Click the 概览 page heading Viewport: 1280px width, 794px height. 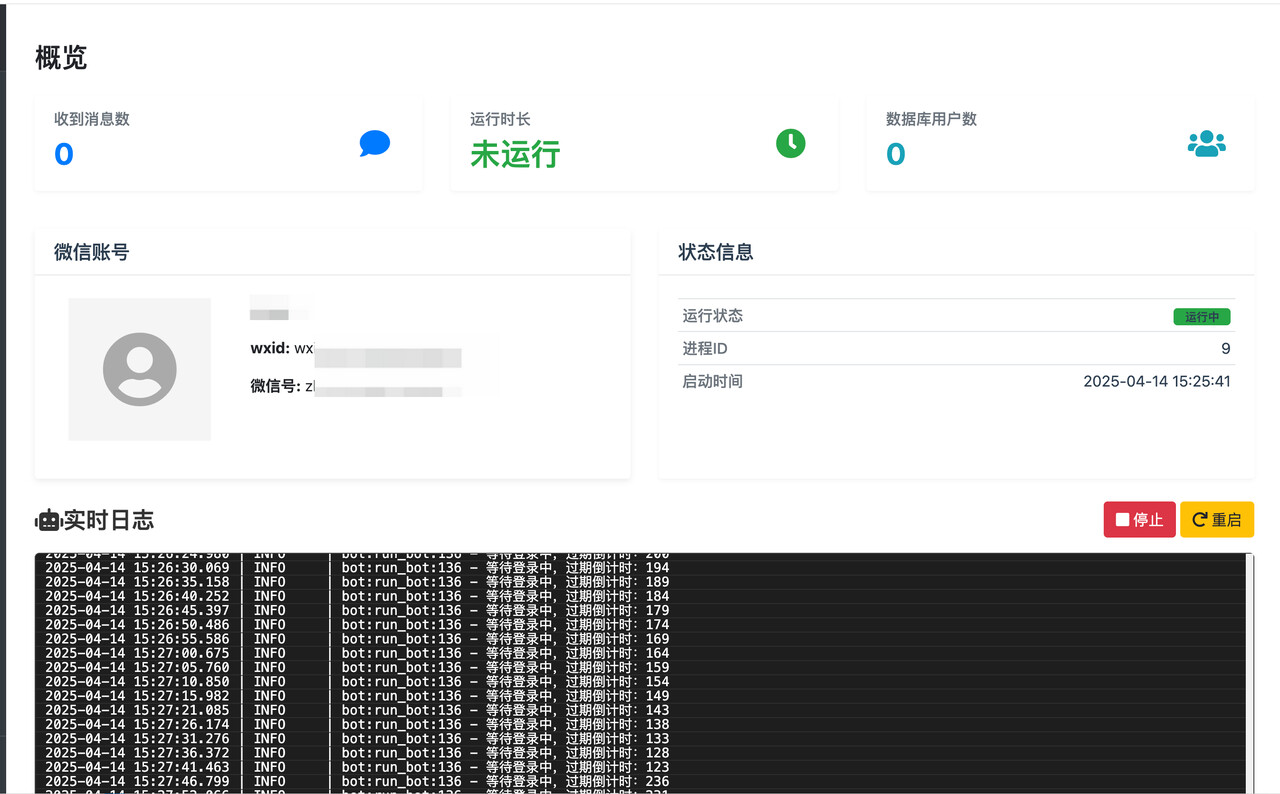click(61, 58)
